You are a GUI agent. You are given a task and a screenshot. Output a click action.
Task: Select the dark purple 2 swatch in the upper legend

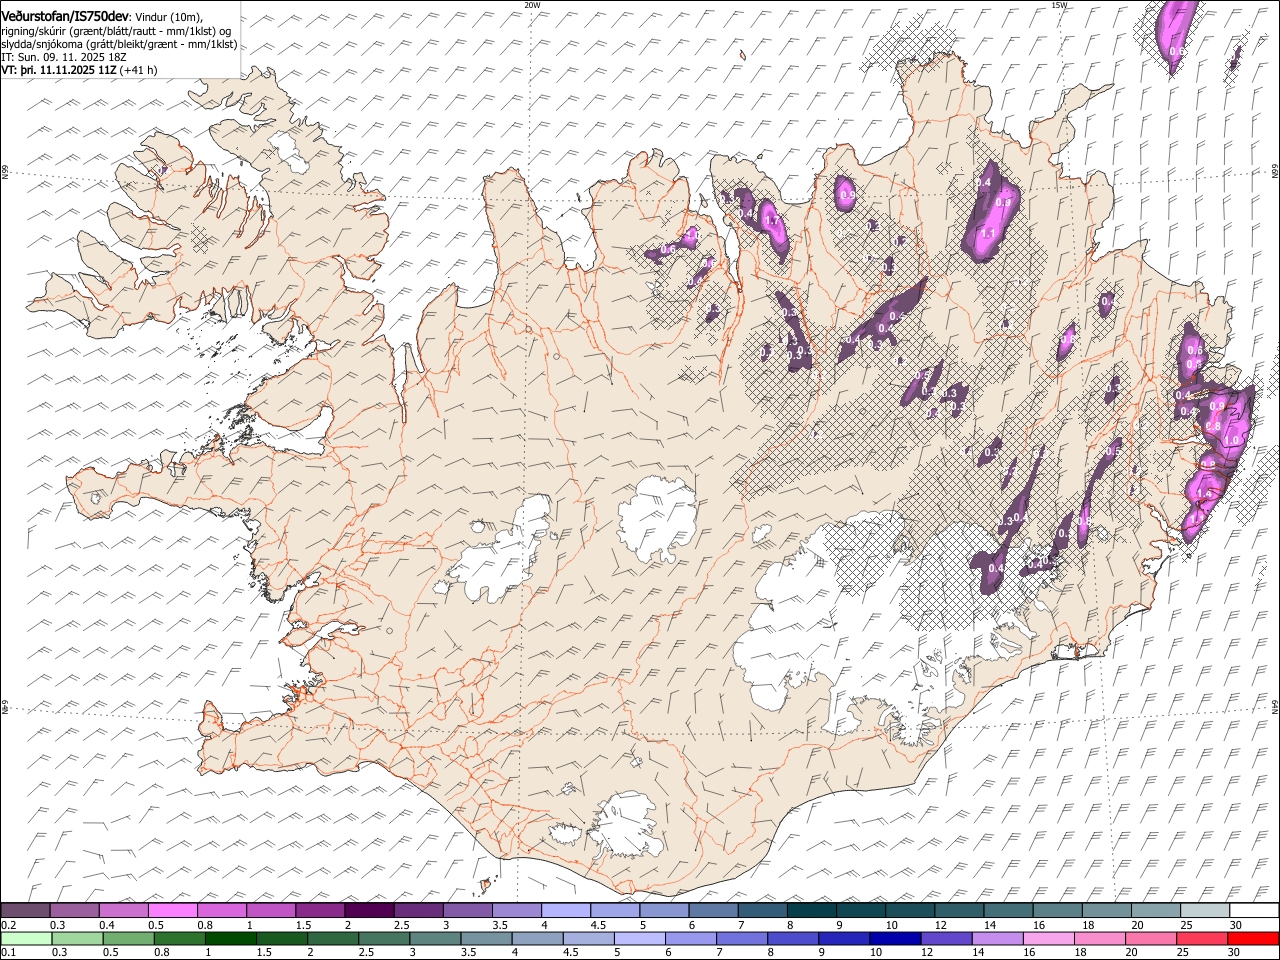coord(368,911)
